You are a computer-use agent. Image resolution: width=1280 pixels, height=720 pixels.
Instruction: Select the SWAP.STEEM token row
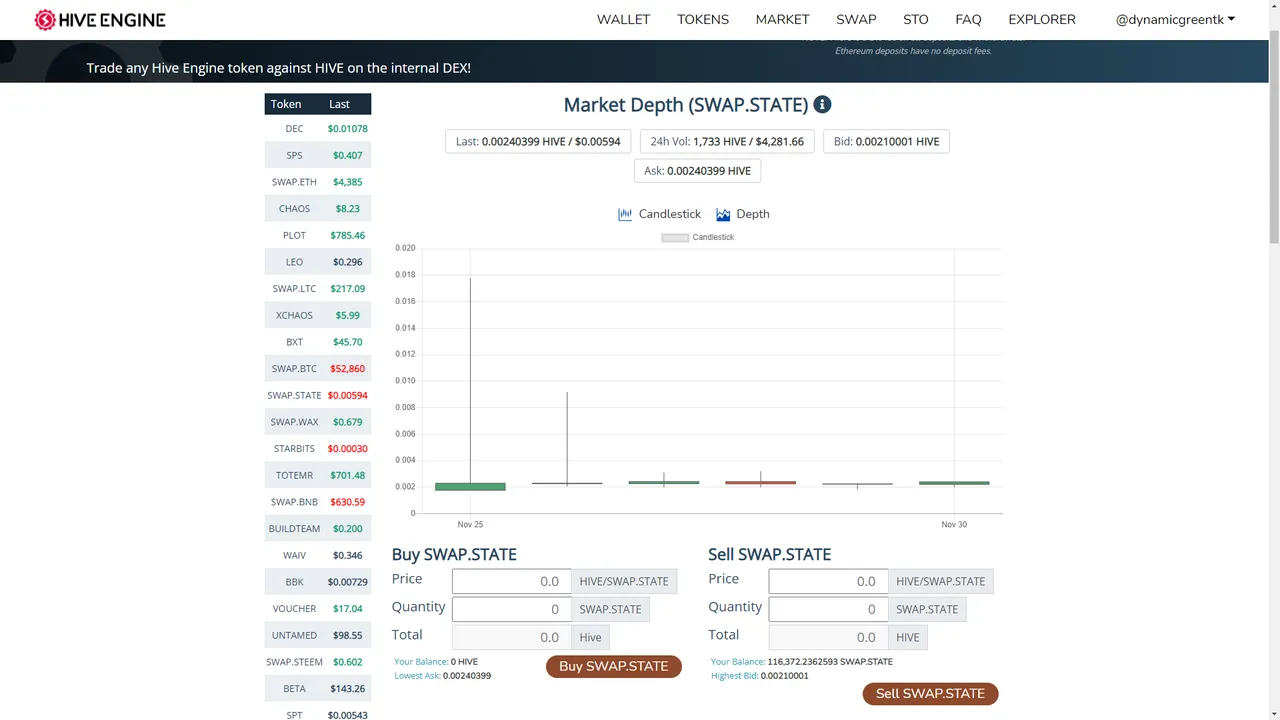coord(318,662)
